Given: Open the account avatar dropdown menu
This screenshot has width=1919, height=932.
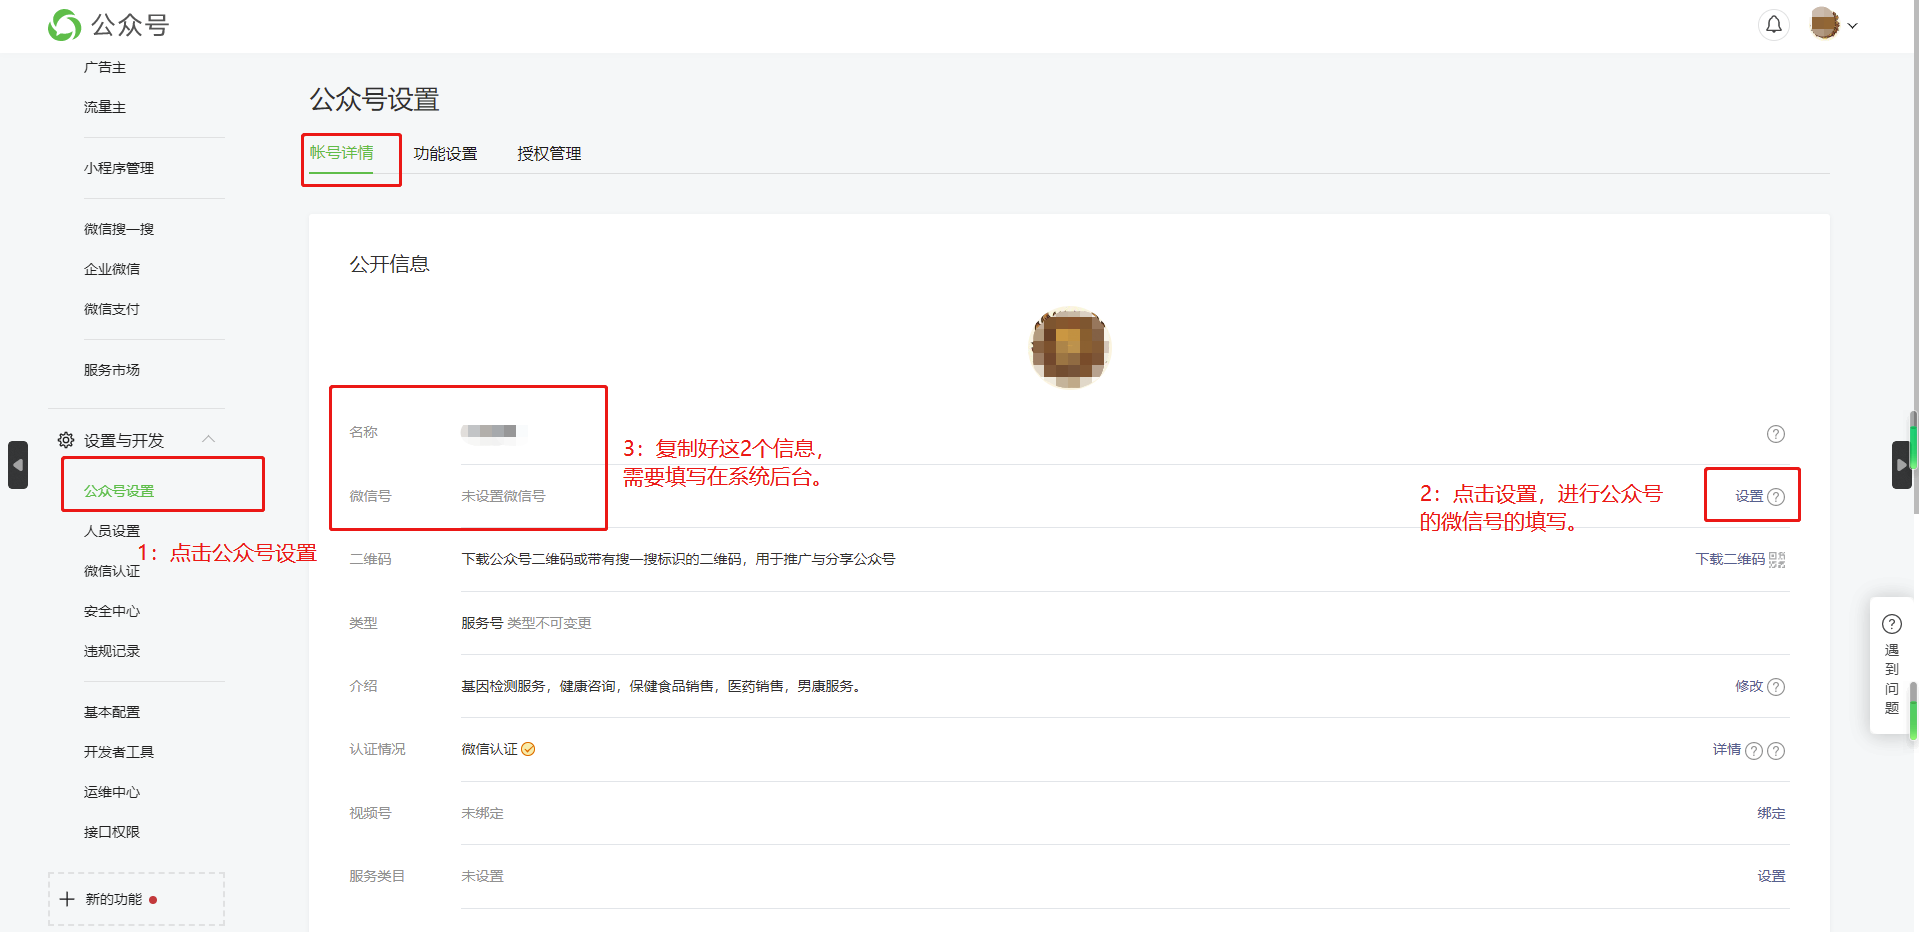Looking at the screenshot, I should (x=1834, y=25).
